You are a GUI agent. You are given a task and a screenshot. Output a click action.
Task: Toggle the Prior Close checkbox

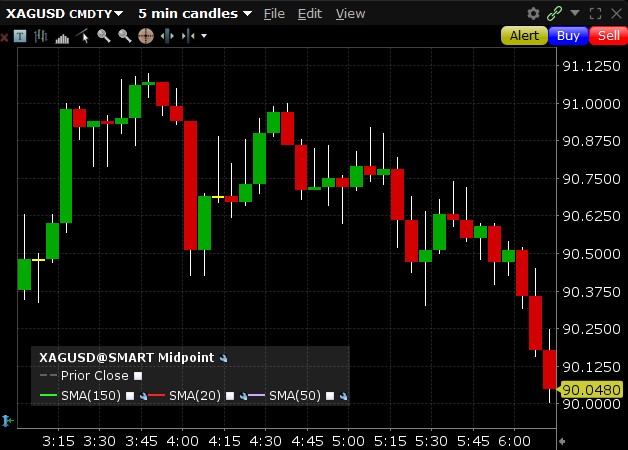[138, 376]
